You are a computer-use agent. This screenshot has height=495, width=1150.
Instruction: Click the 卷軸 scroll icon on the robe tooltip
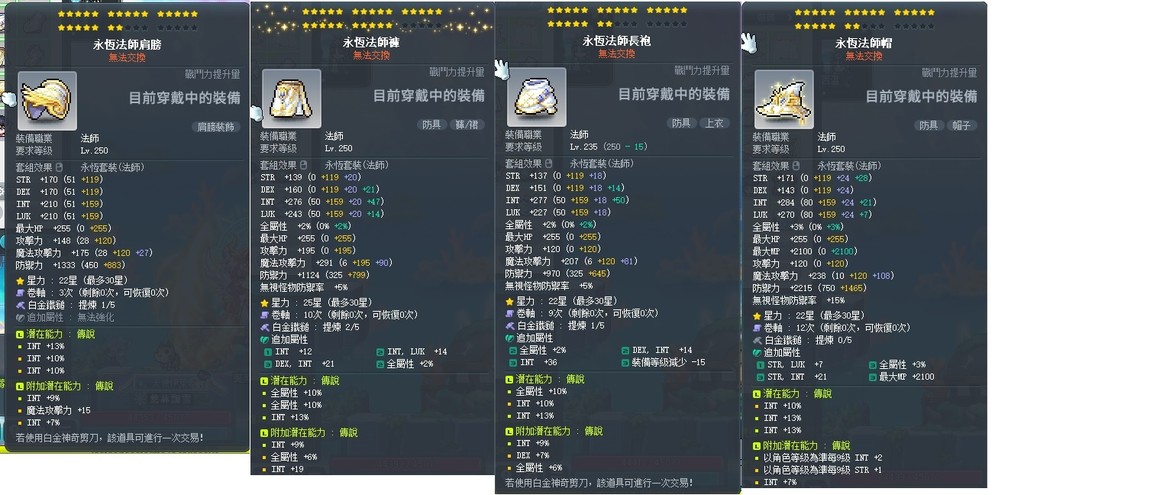[510, 313]
